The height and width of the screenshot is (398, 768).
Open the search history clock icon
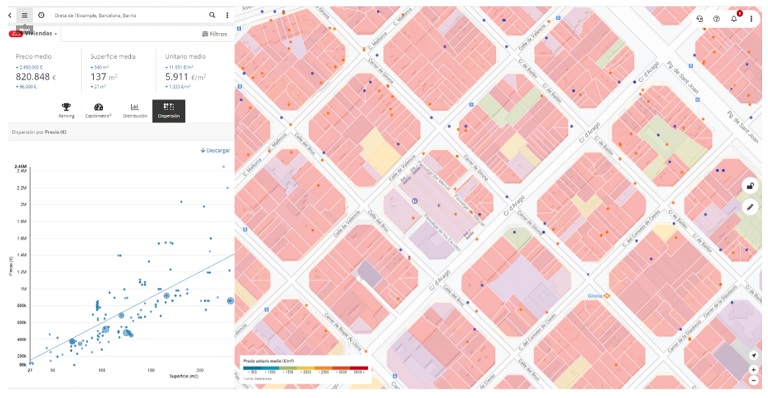pyautogui.click(x=41, y=15)
